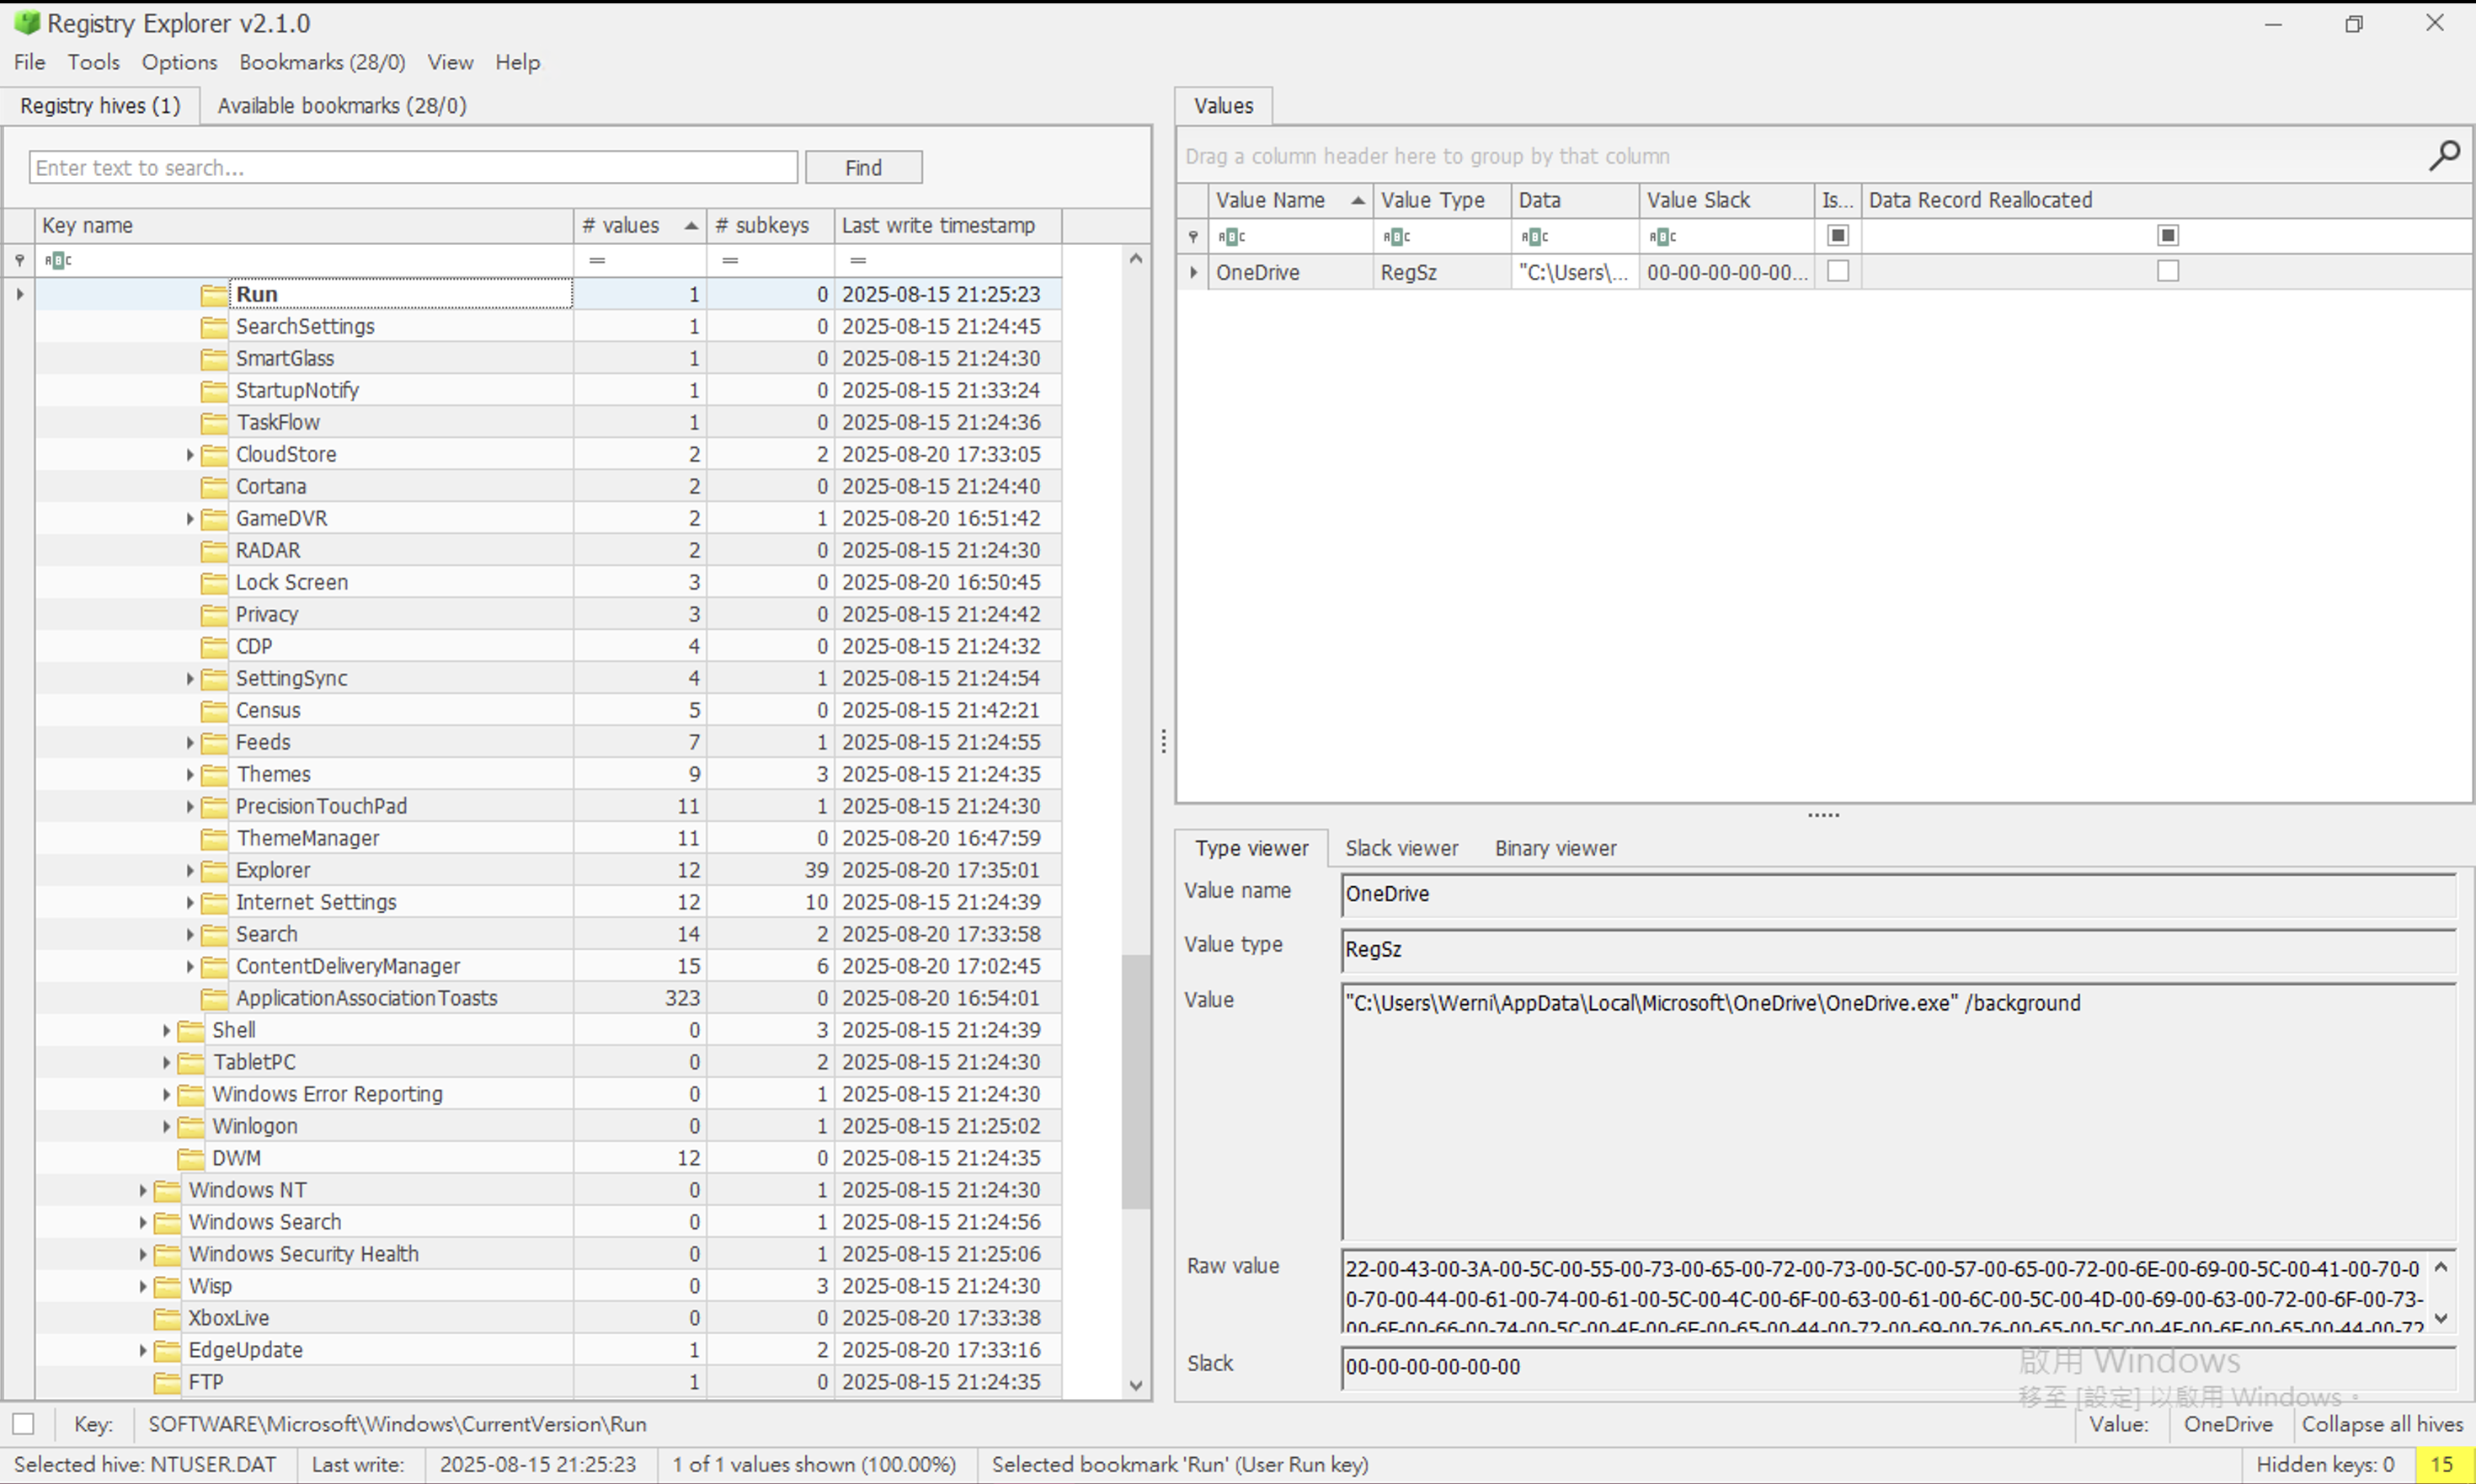This screenshot has height=1484, width=2476.
Task: Expand the CloudStore tree node
Action: 189,454
